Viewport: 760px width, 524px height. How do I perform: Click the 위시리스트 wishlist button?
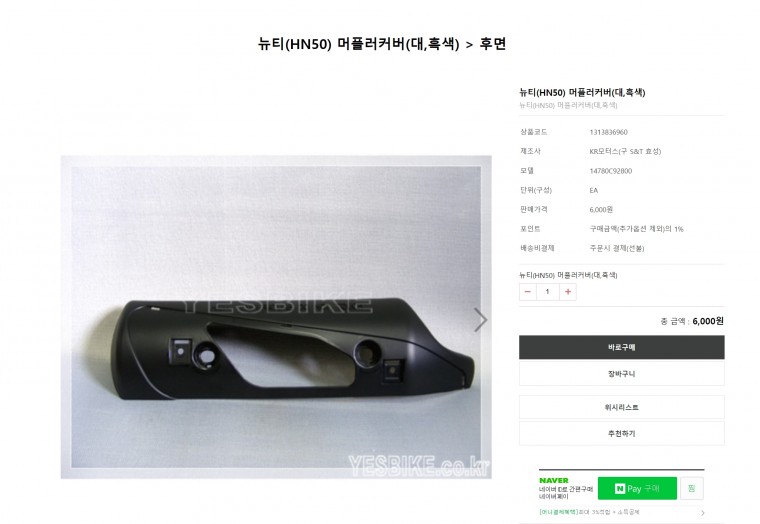(x=621, y=407)
